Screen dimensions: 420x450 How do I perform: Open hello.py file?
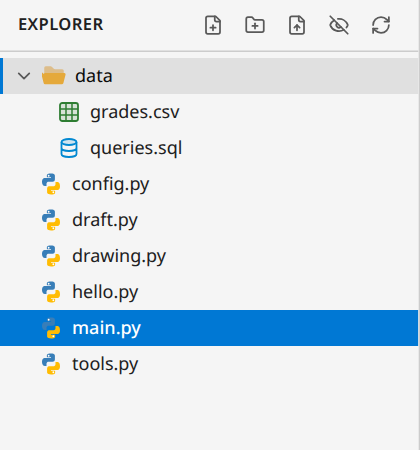pos(105,292)
